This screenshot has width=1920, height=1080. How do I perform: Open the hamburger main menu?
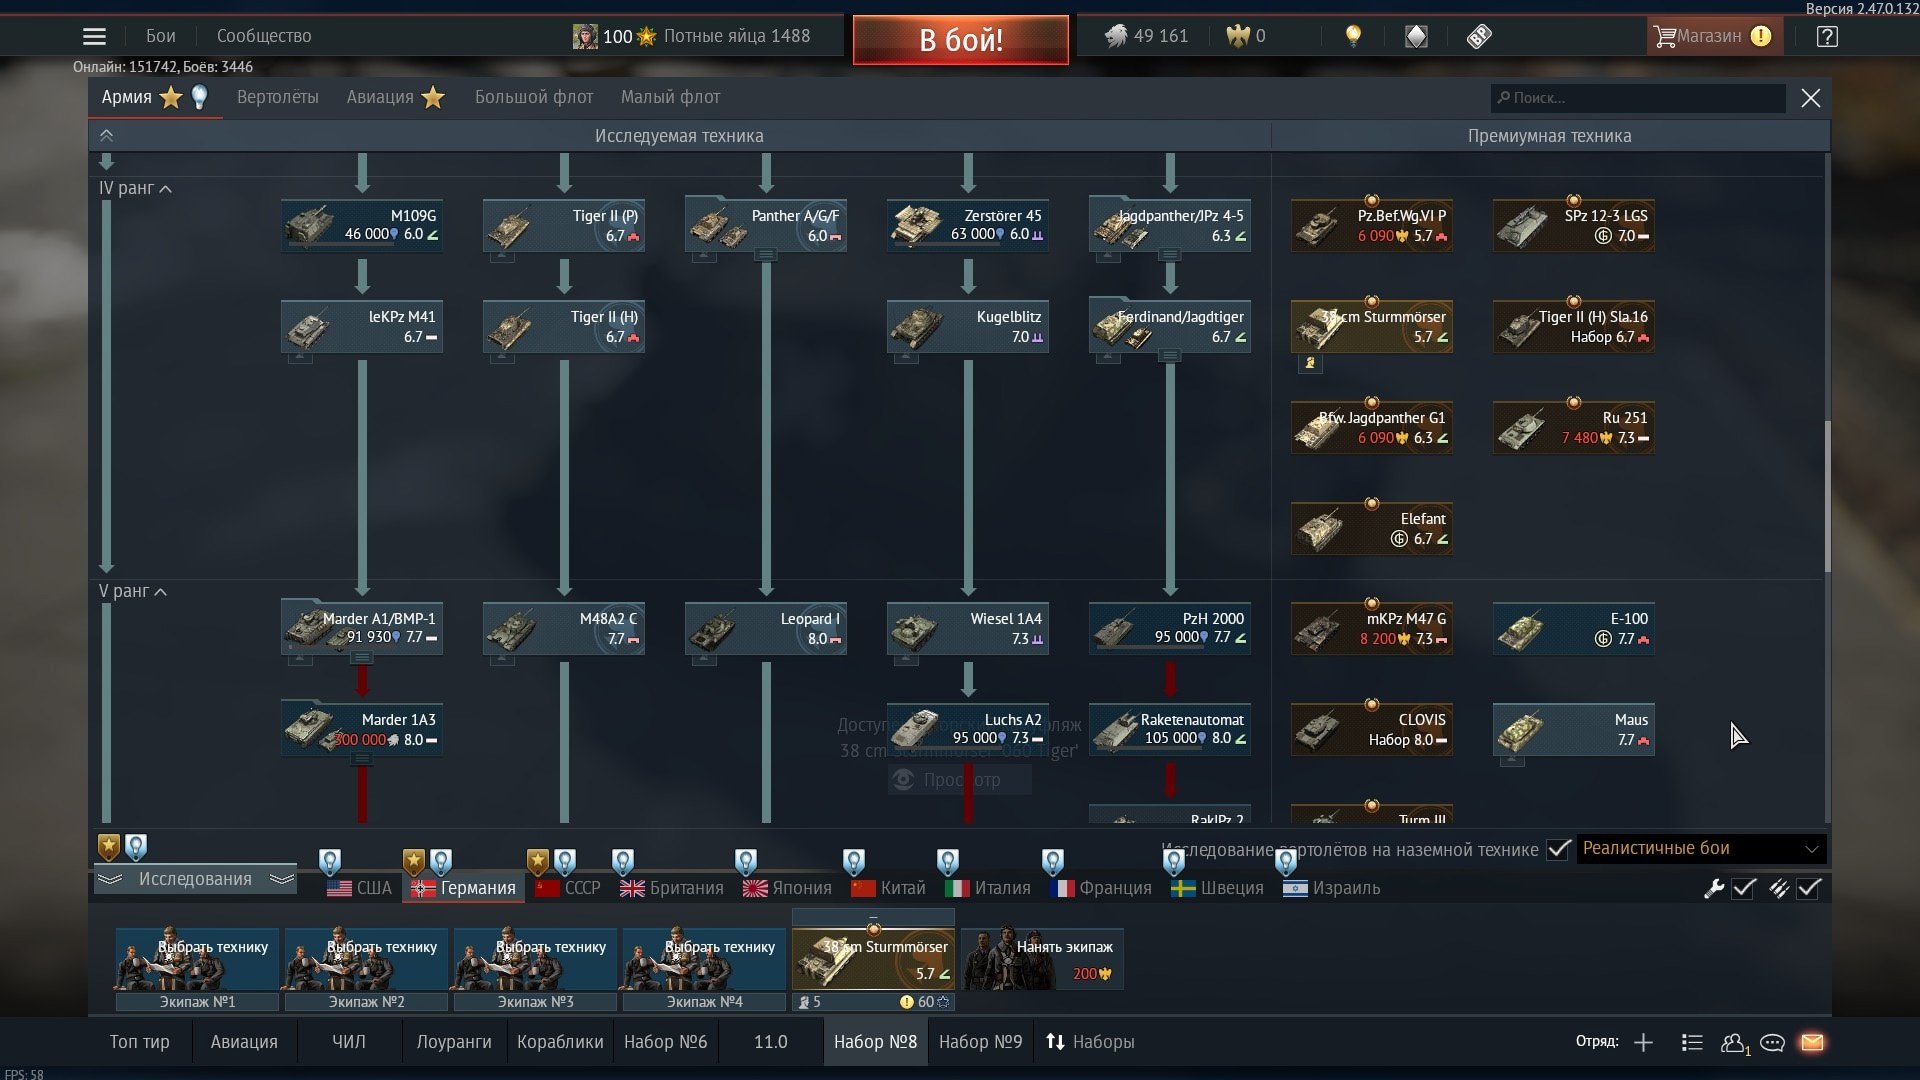pos(94,37)
